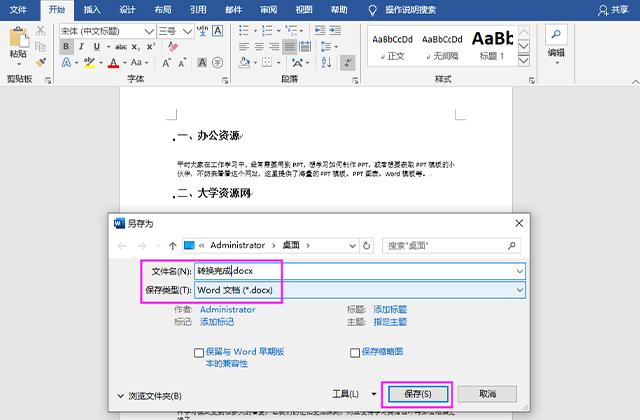
Task: Check 保留与 Word 早期版本的兼容性 checkbox
Action: point(199,353)
